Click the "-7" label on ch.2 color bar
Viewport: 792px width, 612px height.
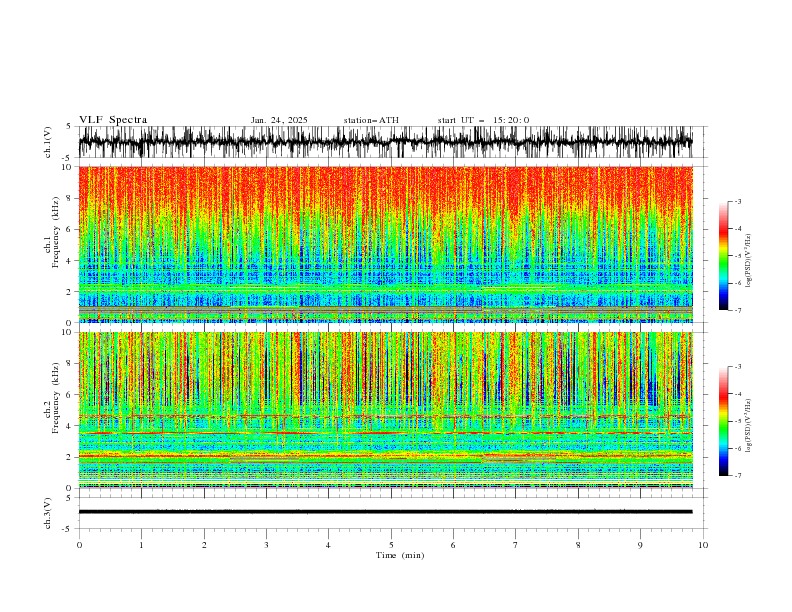pos(737,476)
